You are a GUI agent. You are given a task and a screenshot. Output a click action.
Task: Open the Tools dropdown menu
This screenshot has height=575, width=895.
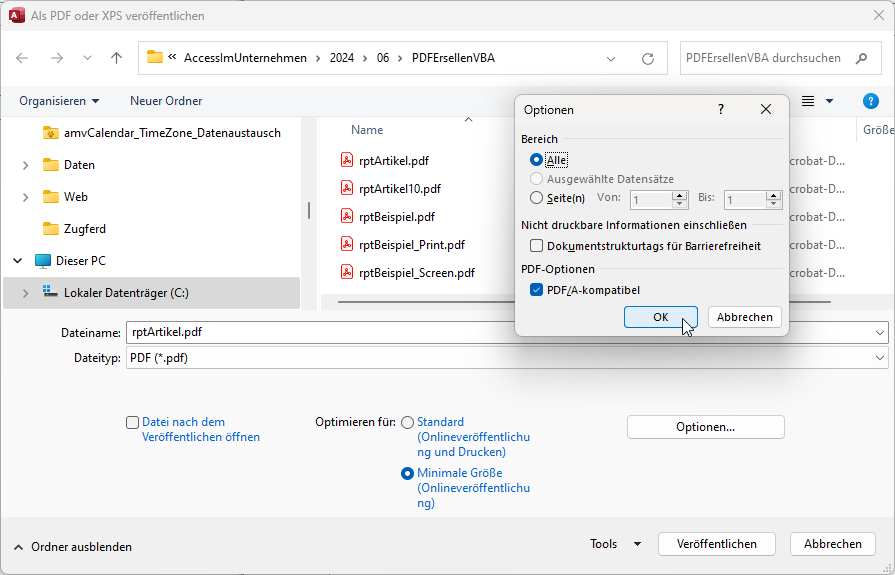[615, 544]
